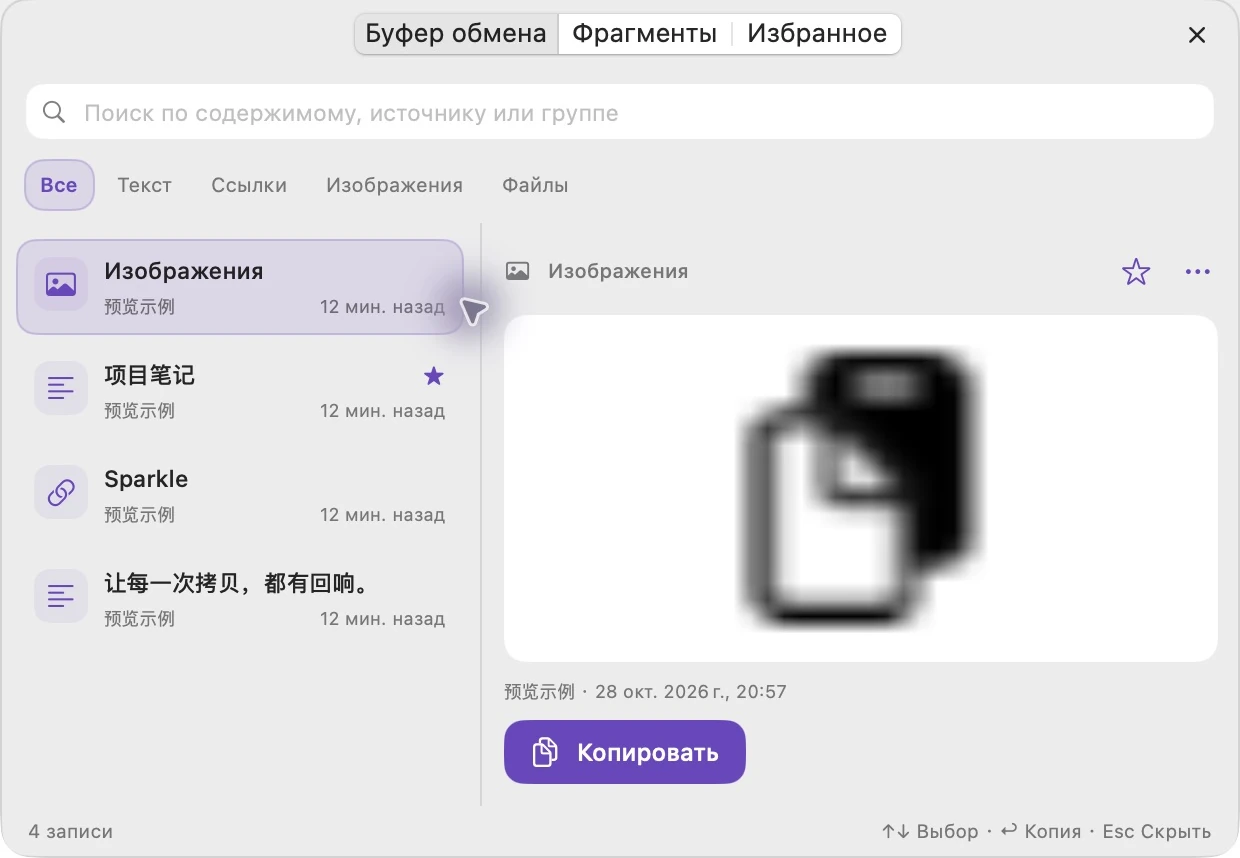Add the previewed item to favorites star

tap(1136, 271)
